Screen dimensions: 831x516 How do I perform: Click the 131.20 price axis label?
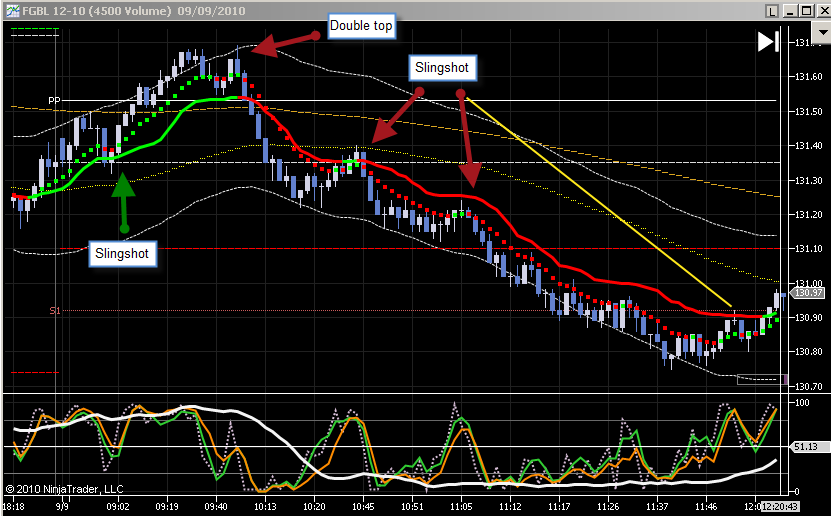pos(809,215)
